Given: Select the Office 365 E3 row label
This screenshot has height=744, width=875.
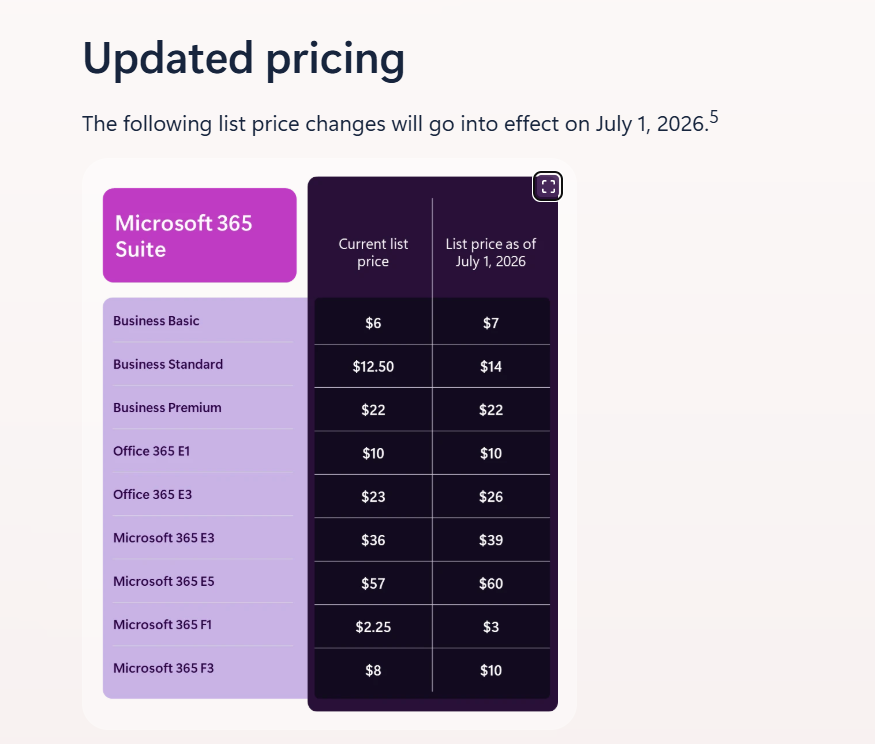Looking at the screenshot, I should pos(151,495).
